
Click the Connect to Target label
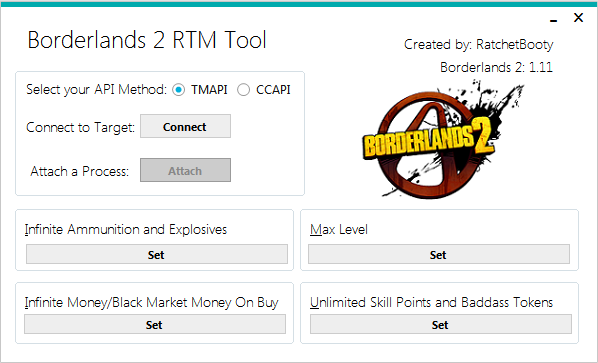click(x=80, y=127)
